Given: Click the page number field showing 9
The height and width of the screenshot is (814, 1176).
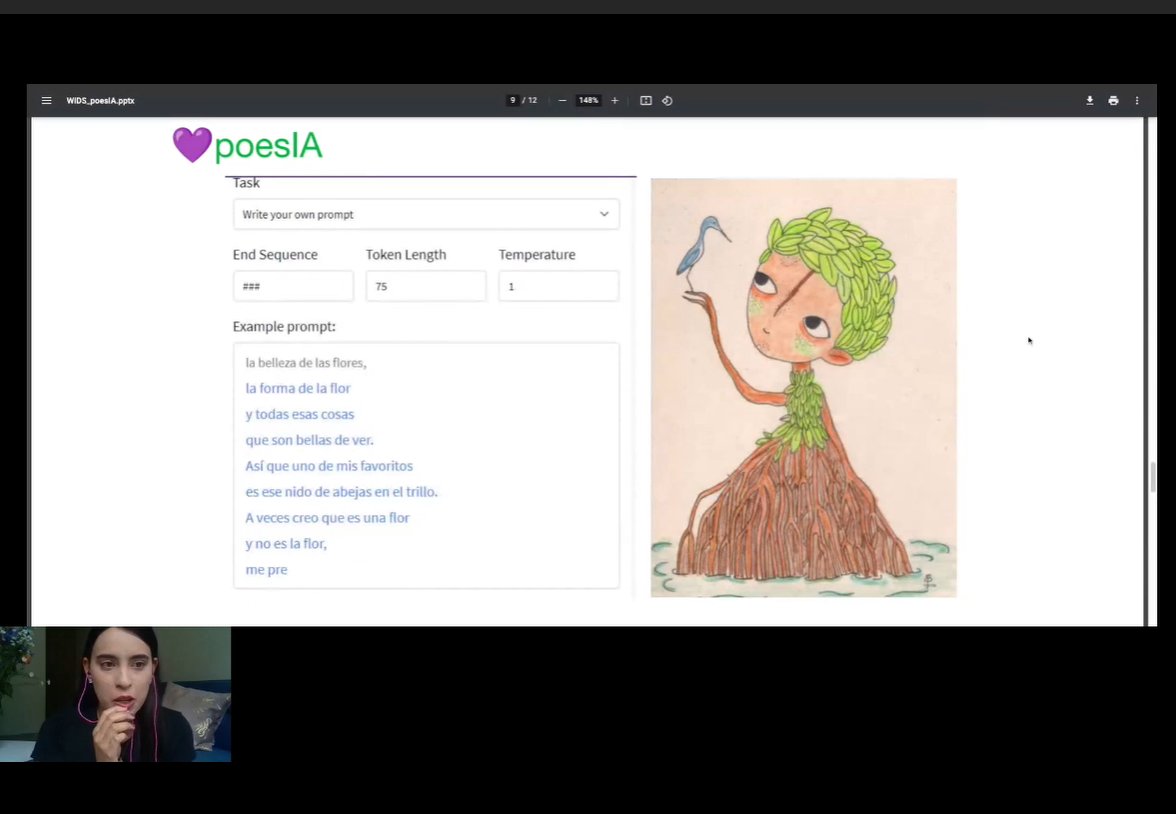Looking at the screenshot, I should pyautogui.click(x=513, y=101).
